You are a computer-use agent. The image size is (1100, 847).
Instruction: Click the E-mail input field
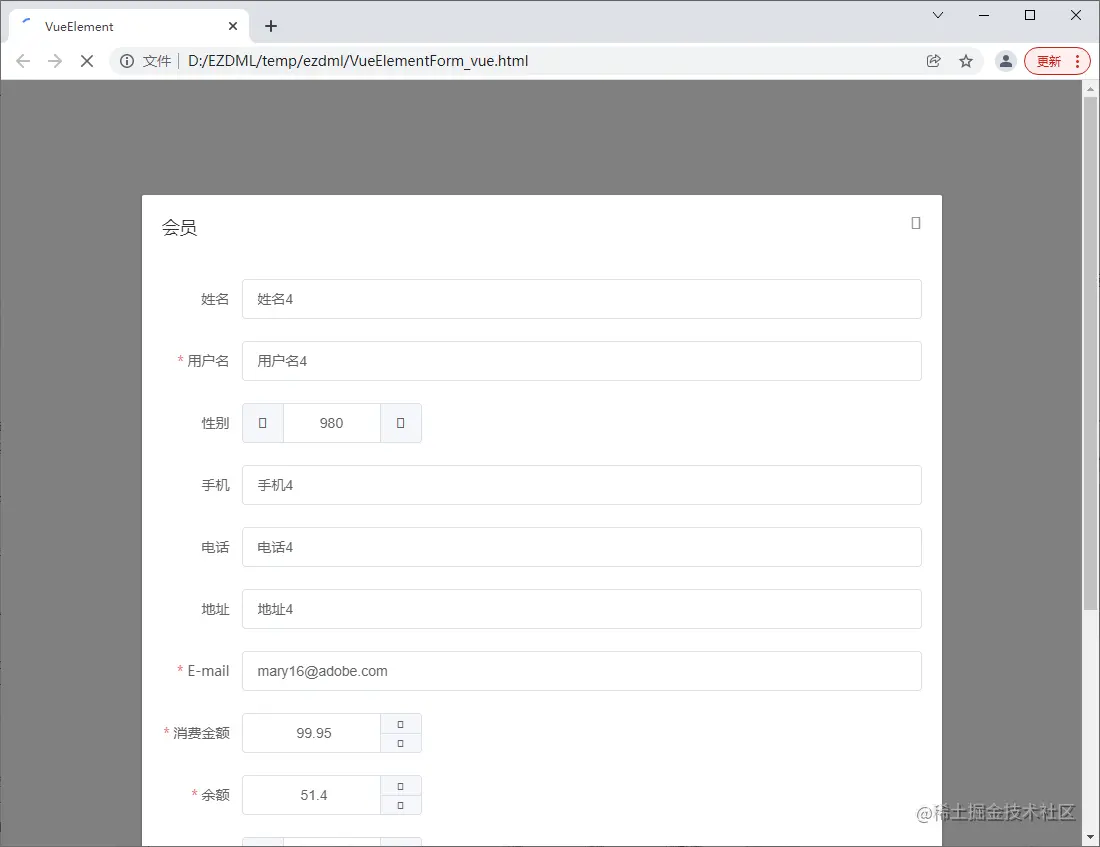(582, 671)
